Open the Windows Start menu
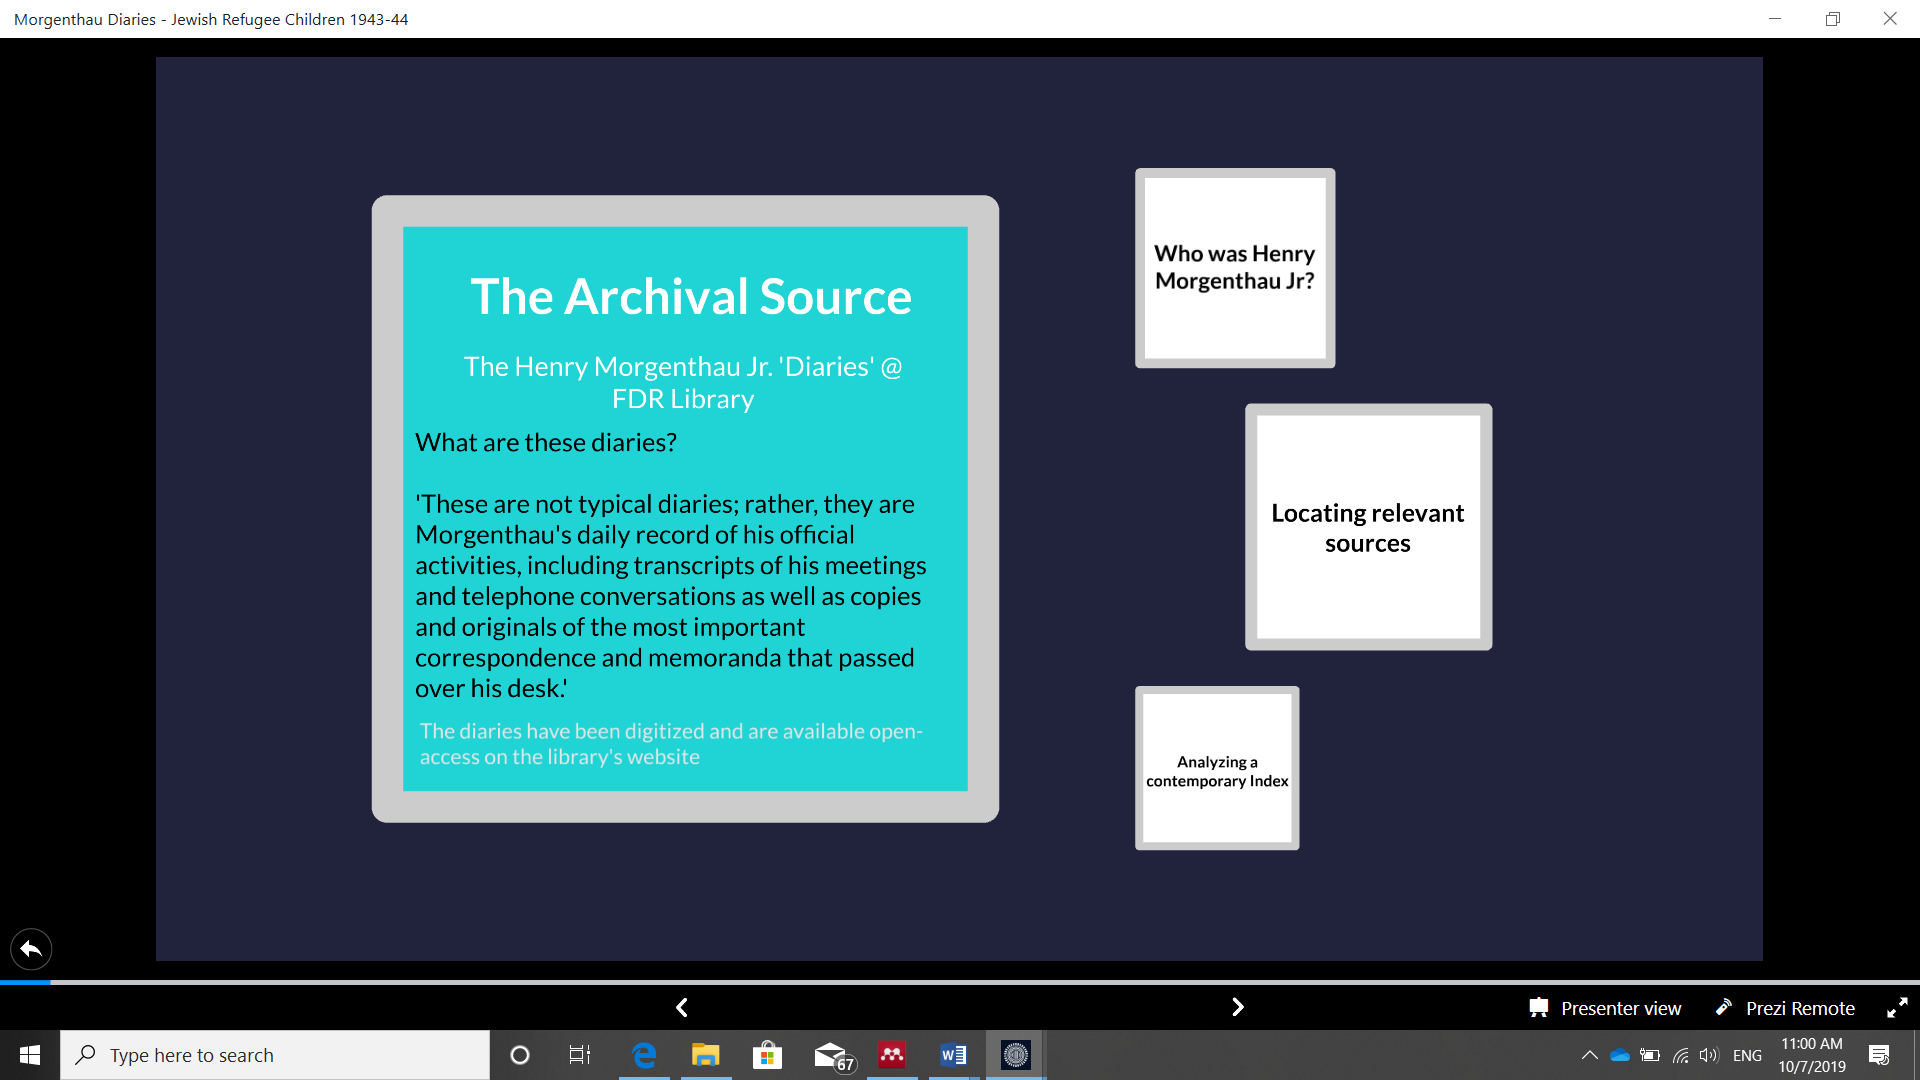Screen dimensions: 1920x1080 (29, 1055)
